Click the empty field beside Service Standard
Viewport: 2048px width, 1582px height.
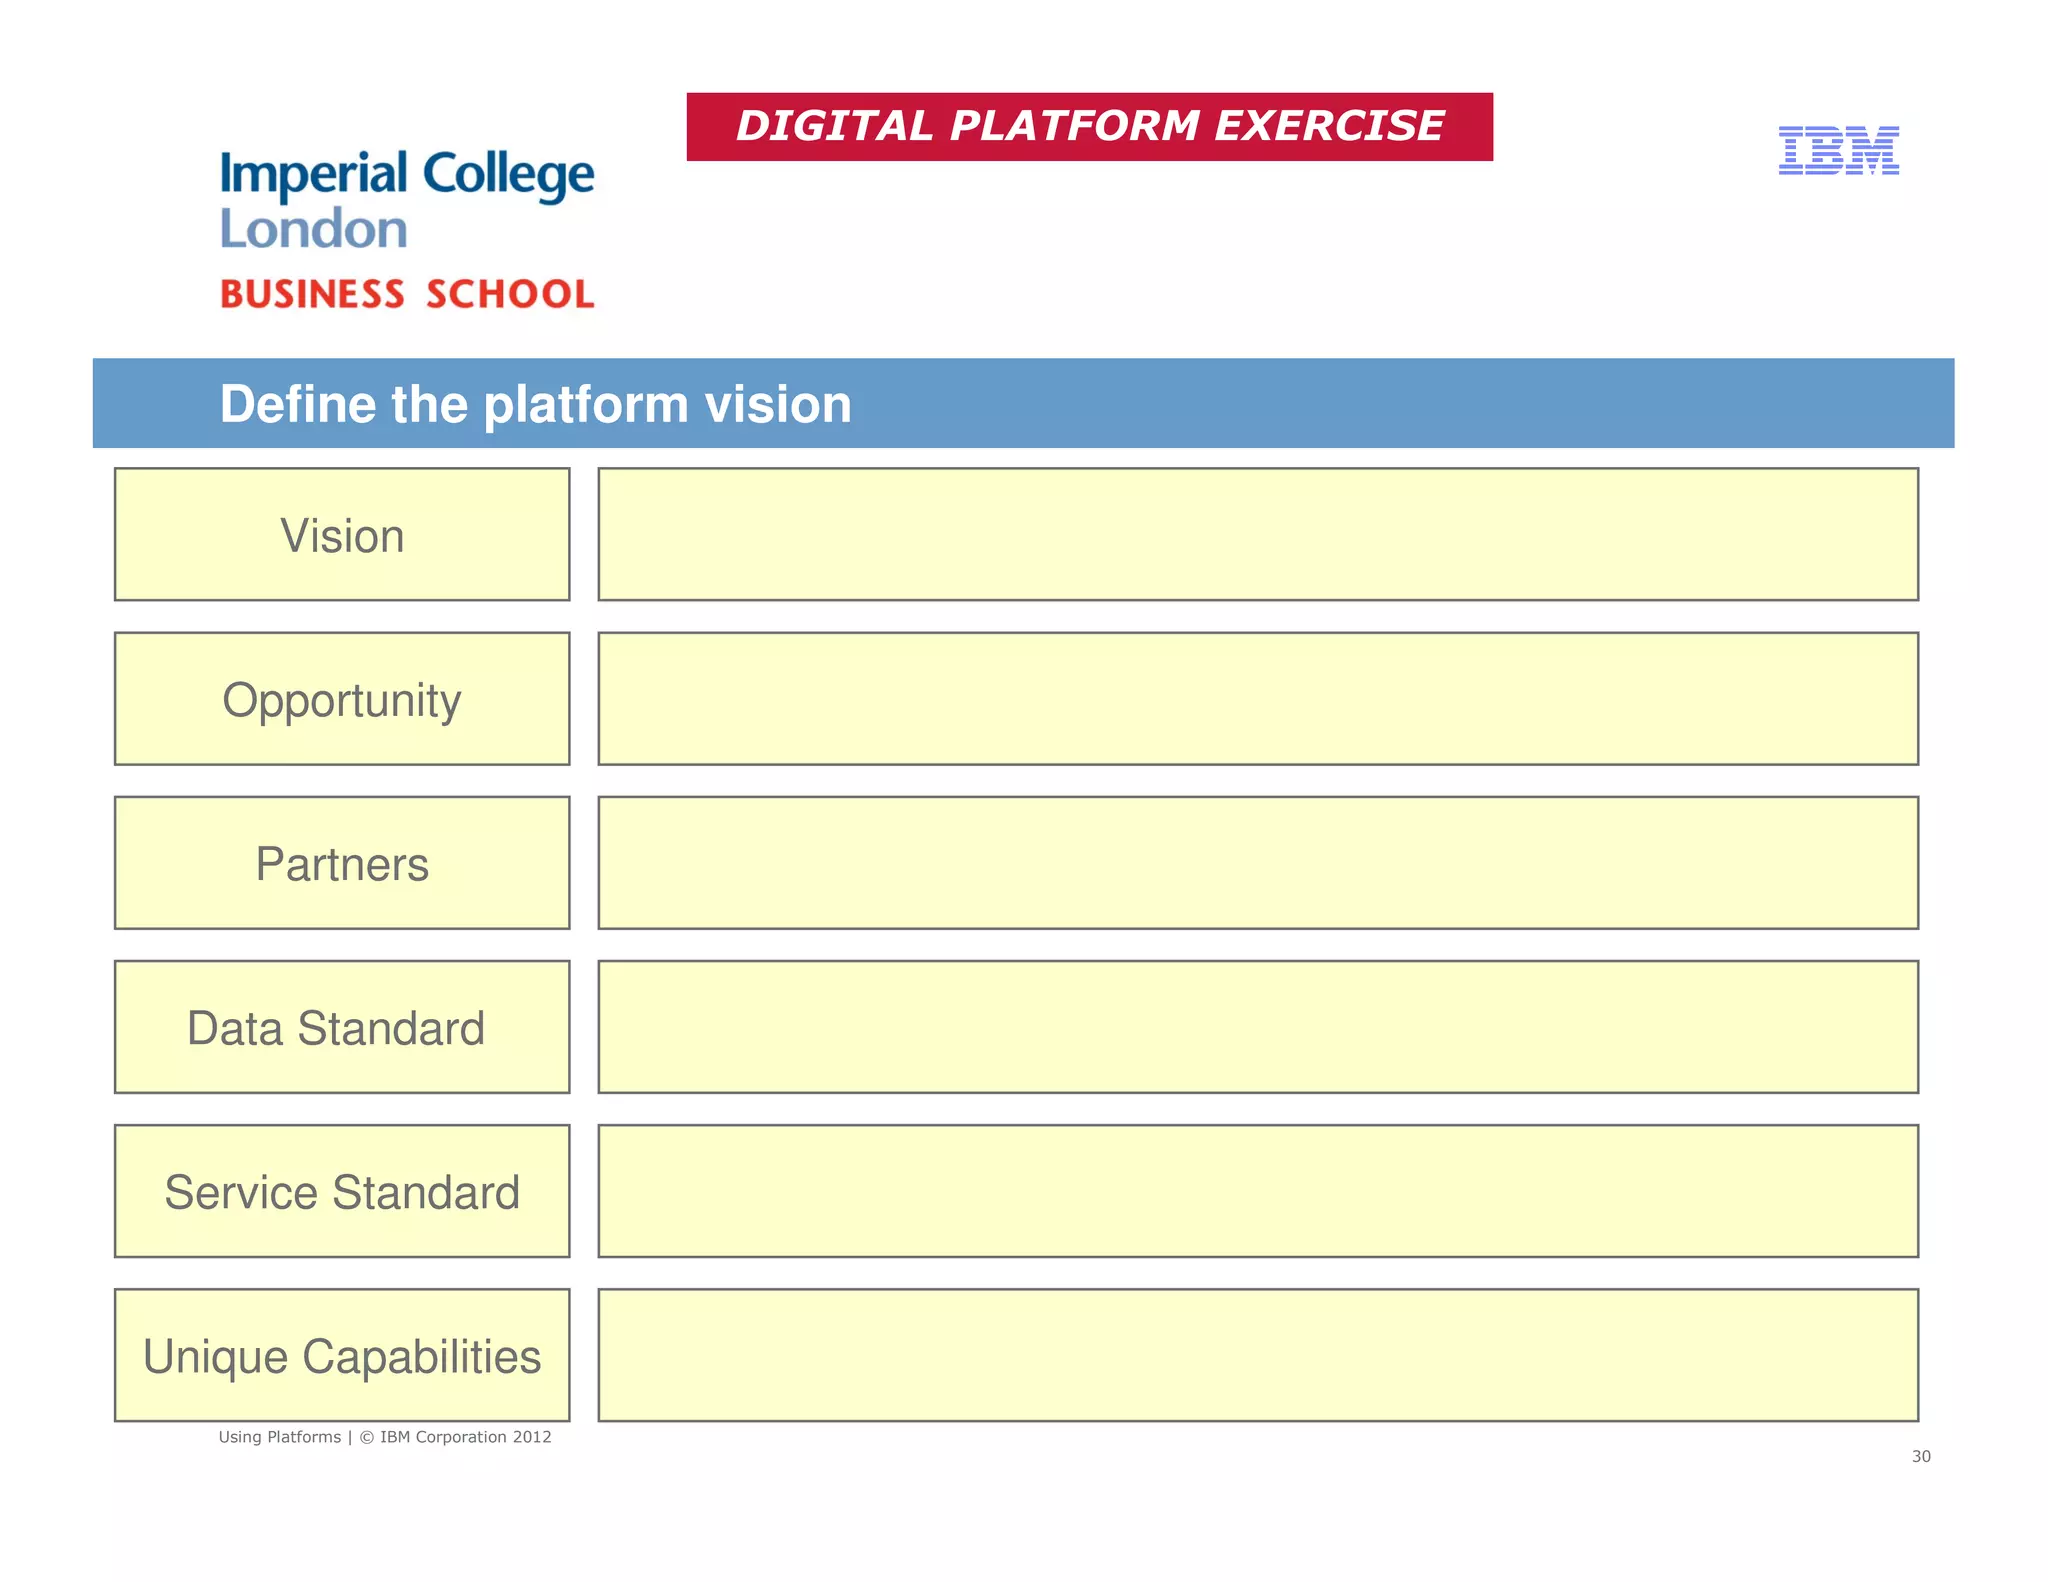[x=1258, y=1191]
